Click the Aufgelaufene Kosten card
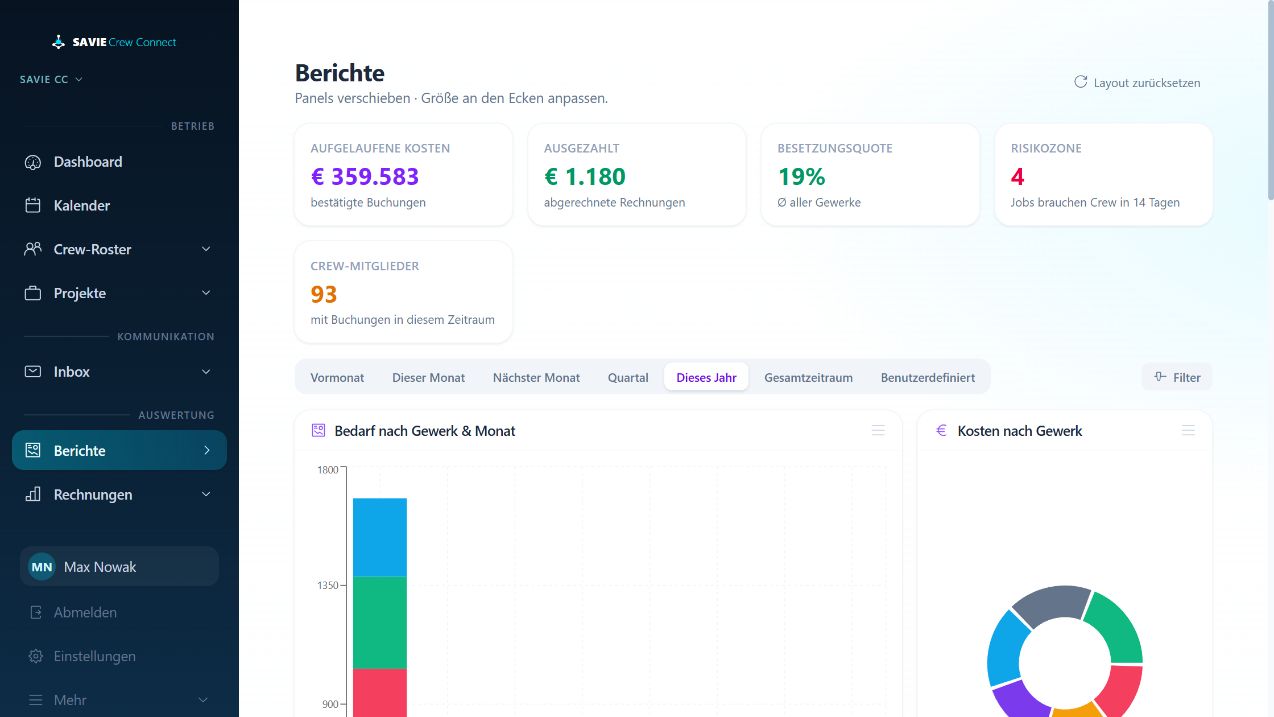The height and width of the screenshot is (717, 1274). click(404, 175)
